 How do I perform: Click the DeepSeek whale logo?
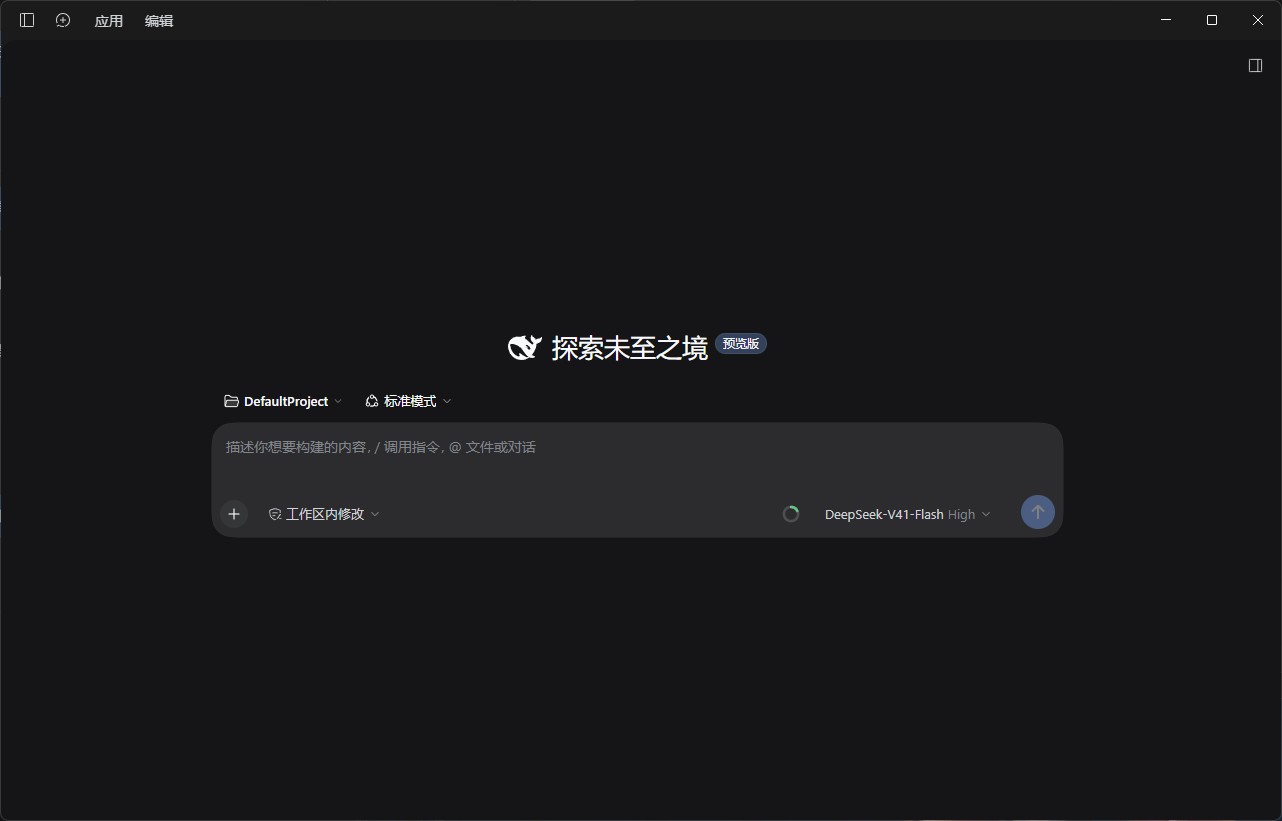(x=525, y=347)
